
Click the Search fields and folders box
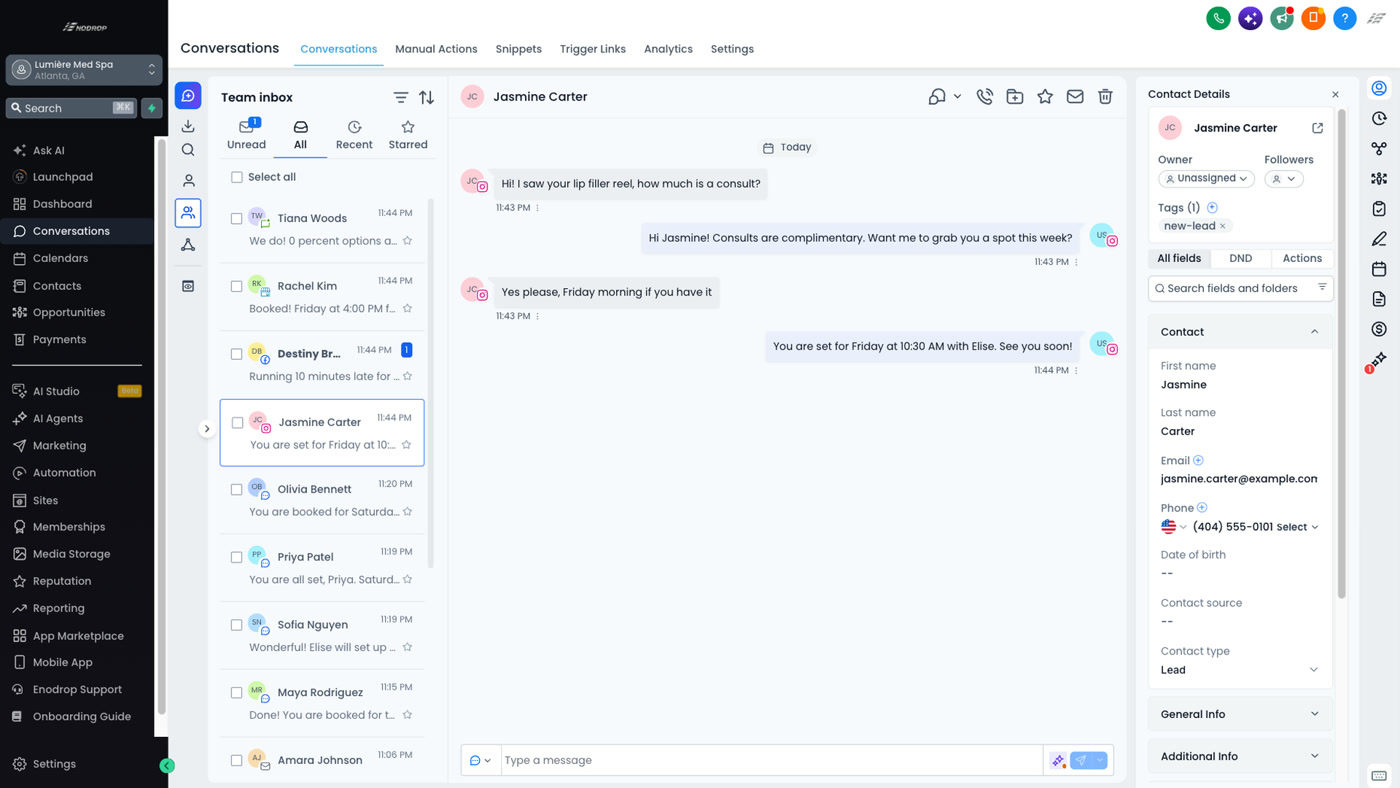click(1240, 288)
